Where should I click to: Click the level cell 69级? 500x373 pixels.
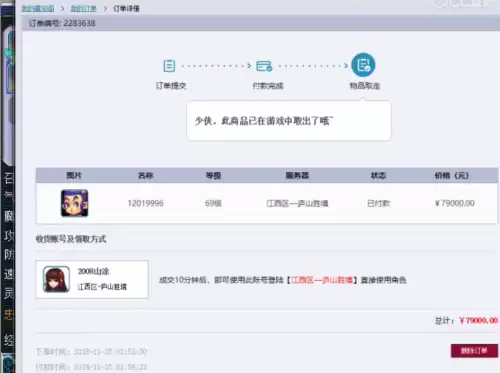(x=213, y=203)
